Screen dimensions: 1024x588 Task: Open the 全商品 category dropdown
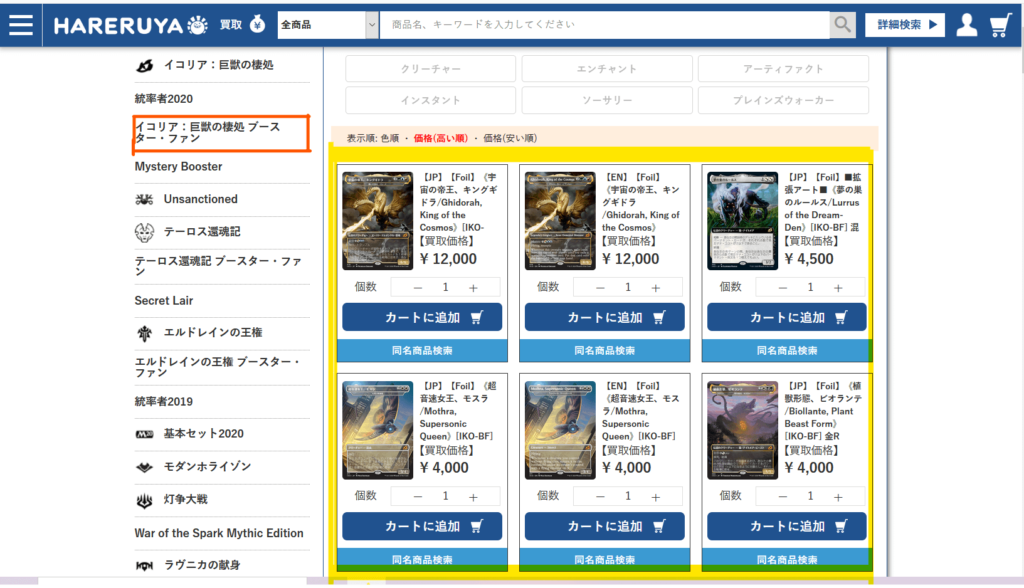click(328, 25)
